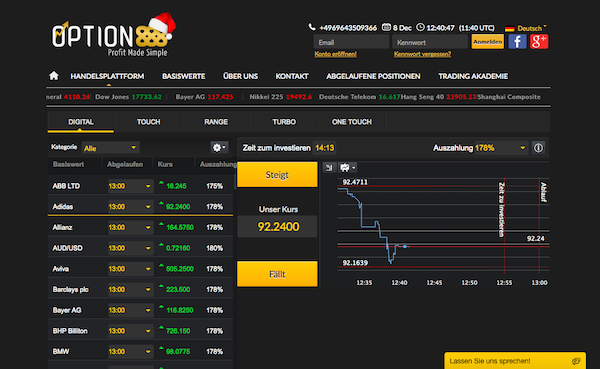The height and width of the screenshot is (369, 600).
Task: Open the Deutsch language dropdown
Action: pyautogui.click(x=532, y=28)
